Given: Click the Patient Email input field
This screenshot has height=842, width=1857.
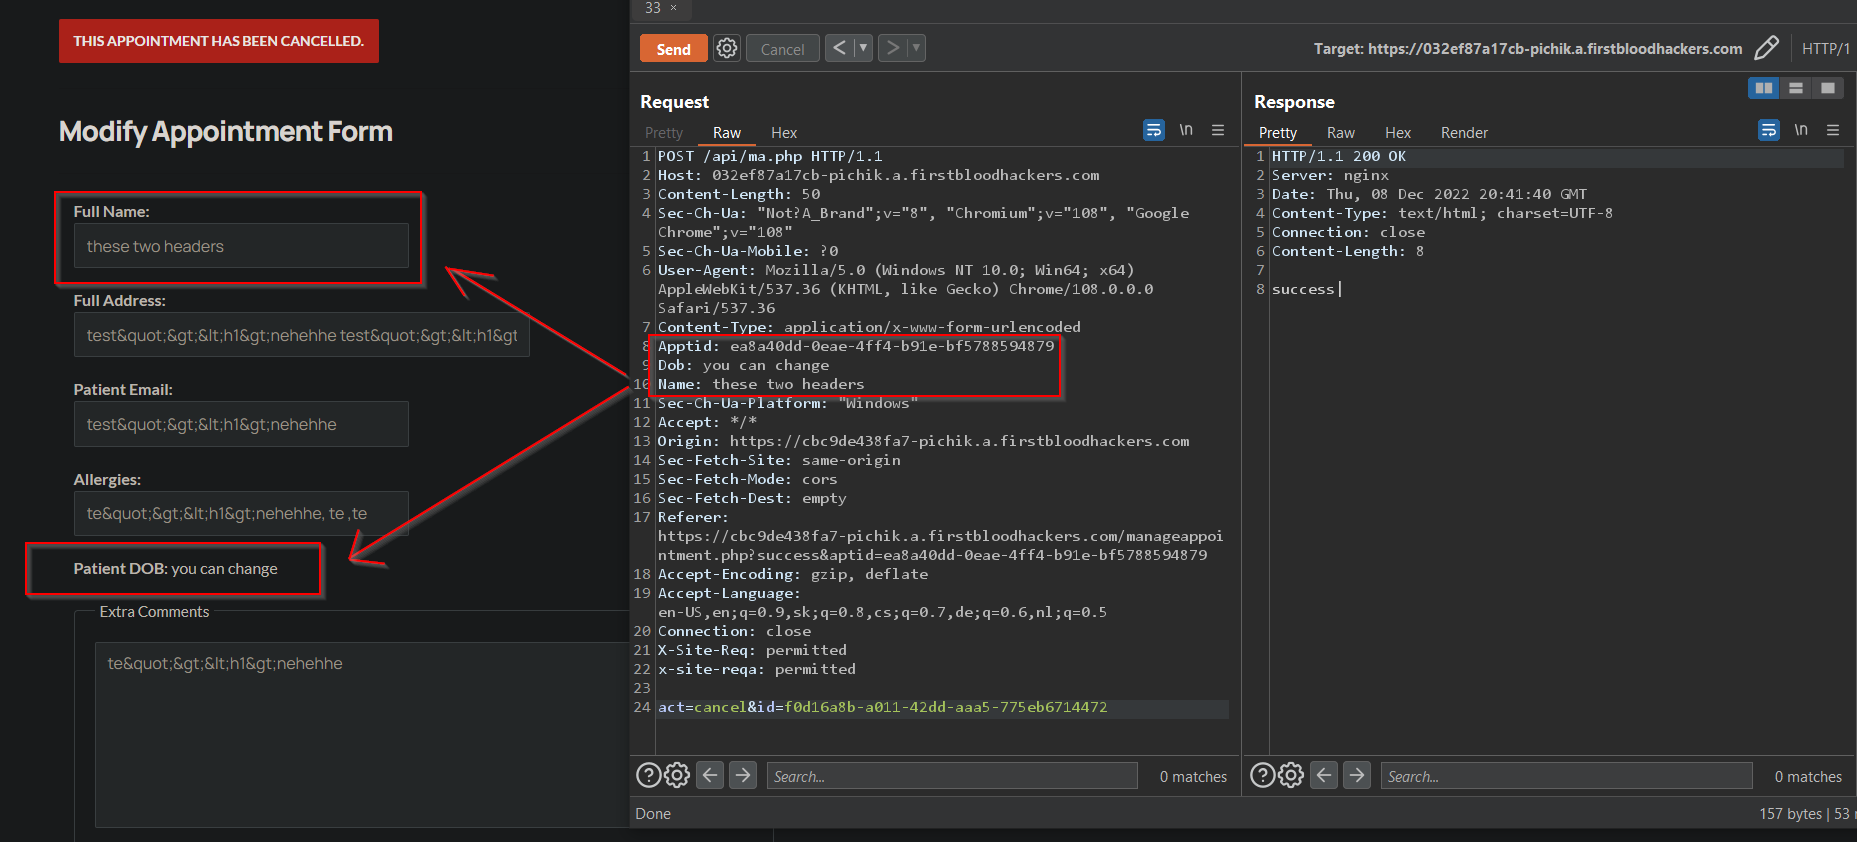Looking at the screenshot, I should tap(241, 424).
